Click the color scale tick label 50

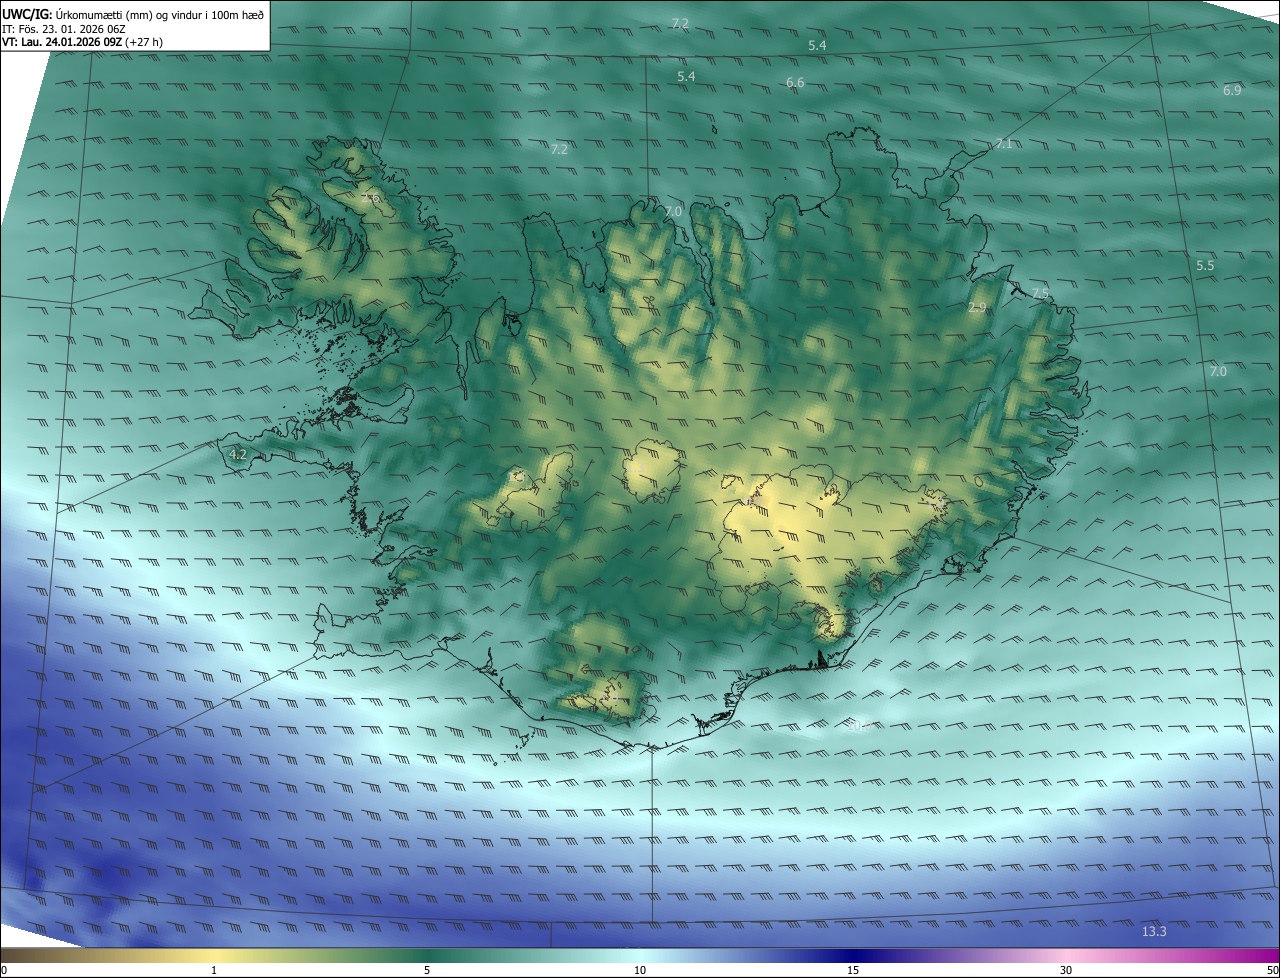[1272, 970]
